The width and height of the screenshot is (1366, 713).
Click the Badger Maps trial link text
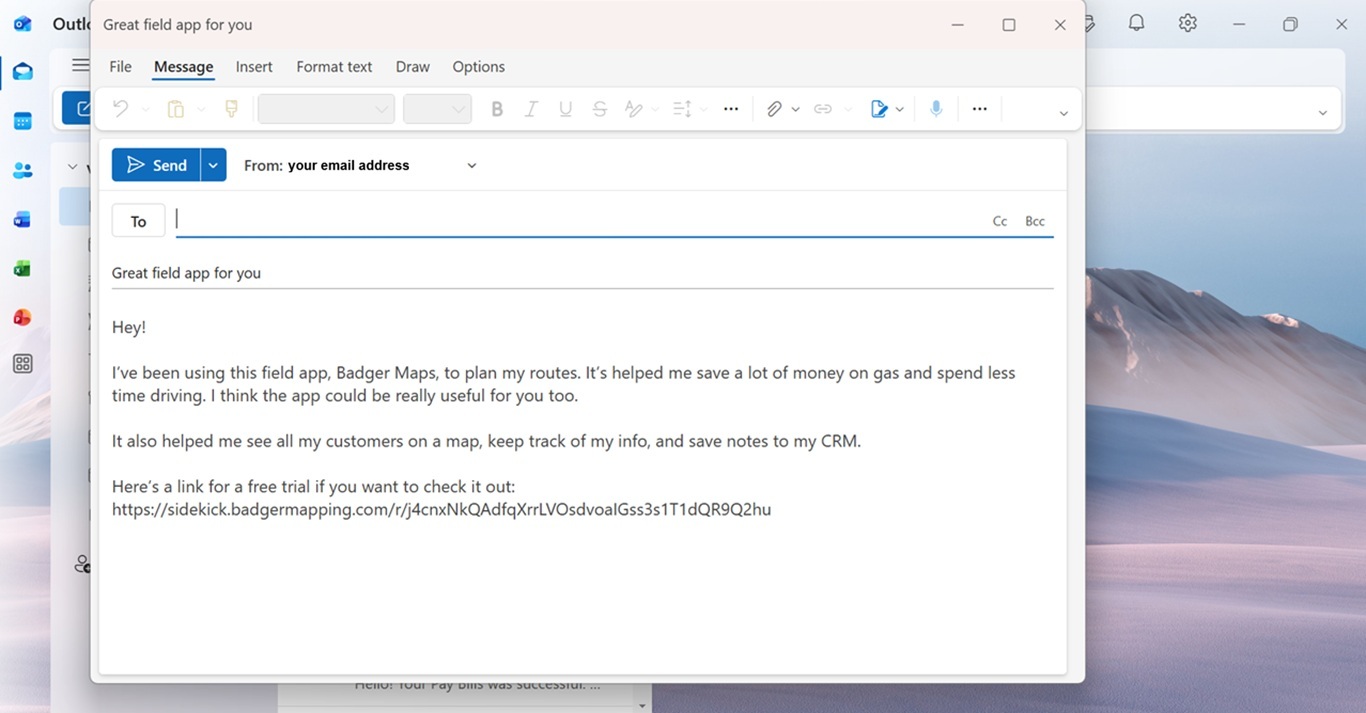441,509
